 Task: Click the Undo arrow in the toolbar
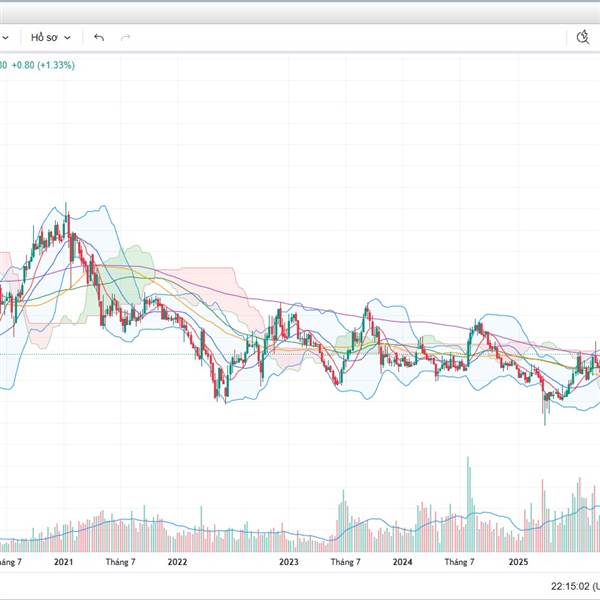(98, 37)
